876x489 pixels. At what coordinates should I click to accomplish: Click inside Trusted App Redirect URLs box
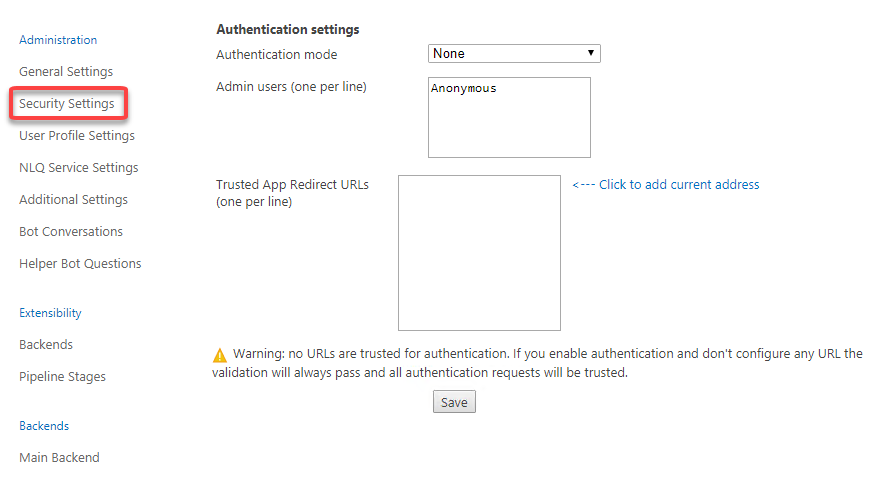[479, 253]
